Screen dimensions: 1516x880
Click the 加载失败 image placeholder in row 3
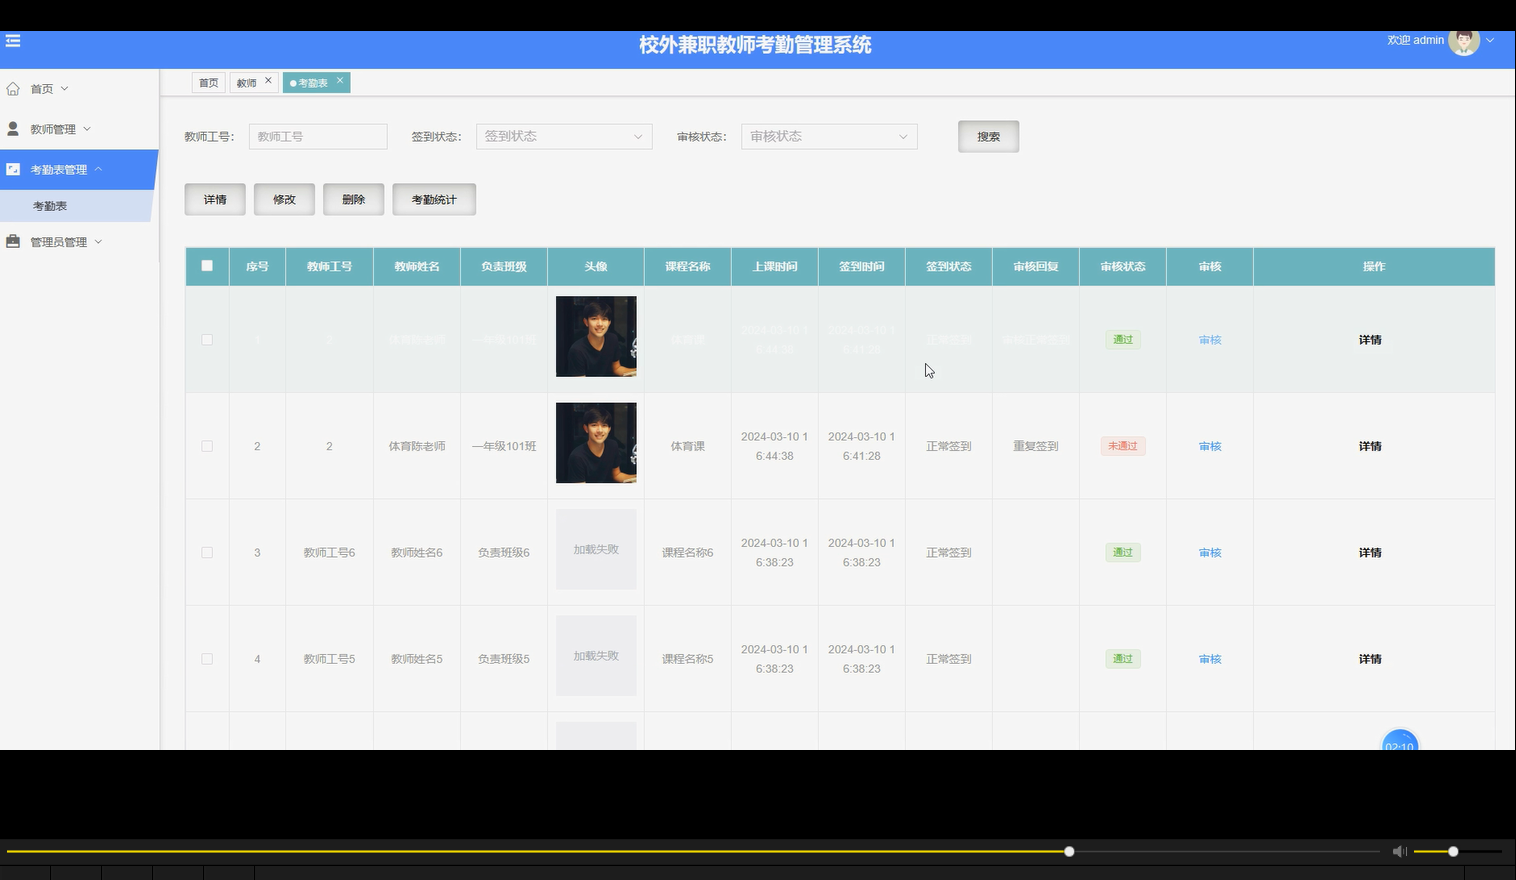pyautogui.click(x=596, y=549)
